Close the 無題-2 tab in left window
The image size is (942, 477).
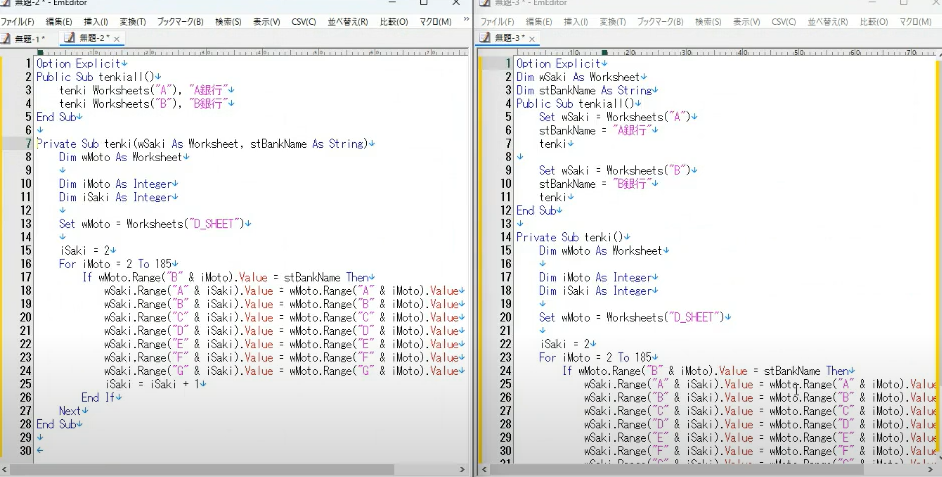[x=117, y=39]
